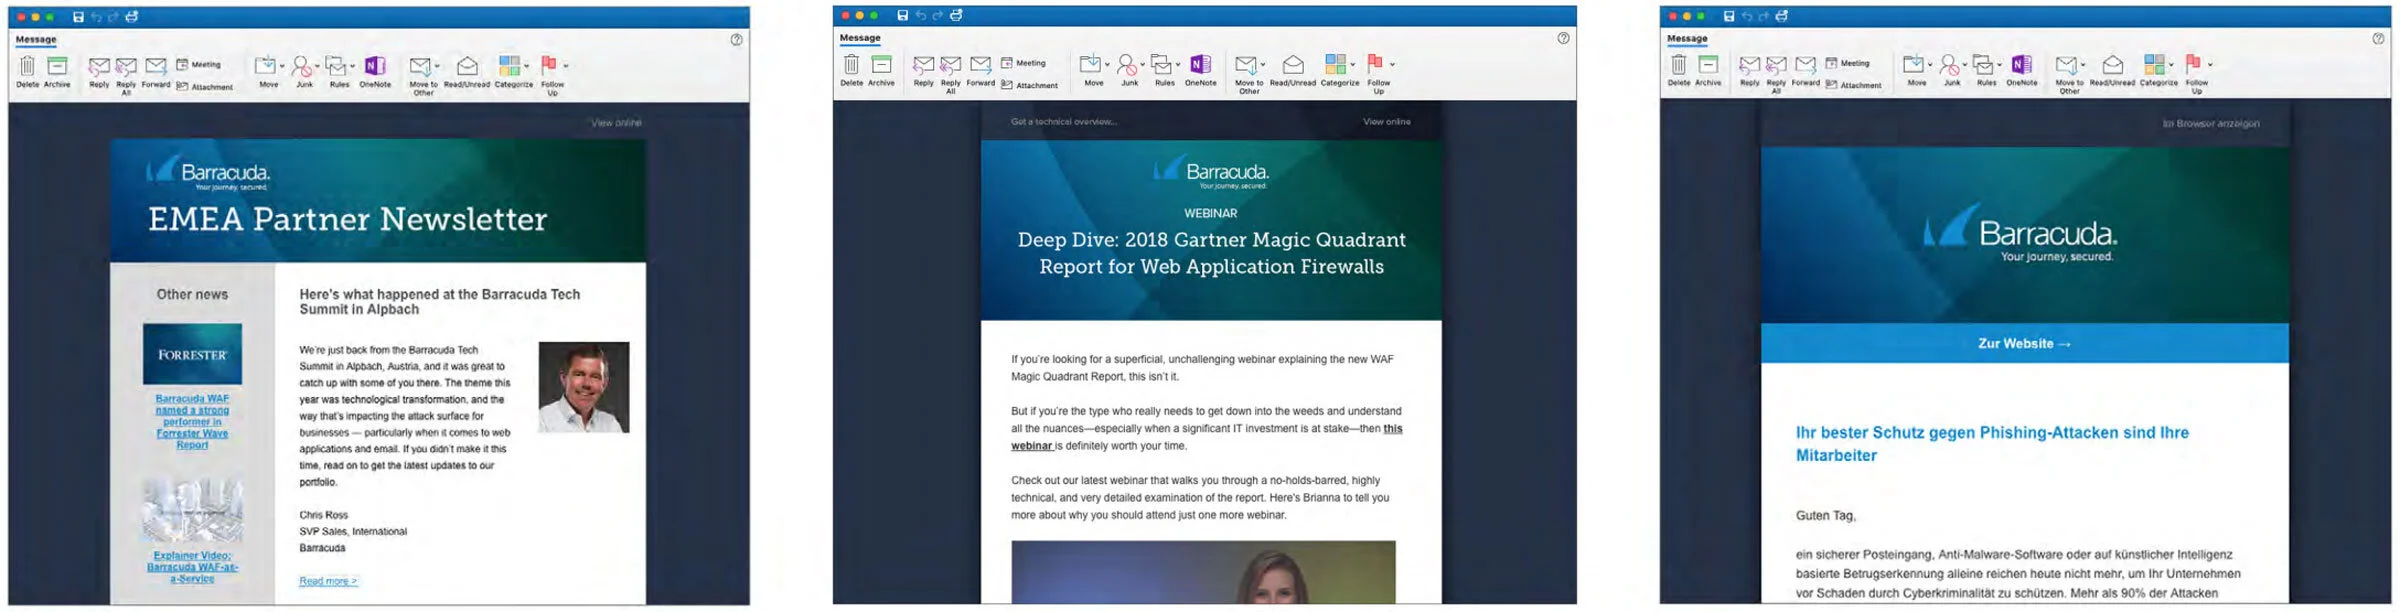
Task: Click Delete icon in left Outlook window
Action: [27, 66]
